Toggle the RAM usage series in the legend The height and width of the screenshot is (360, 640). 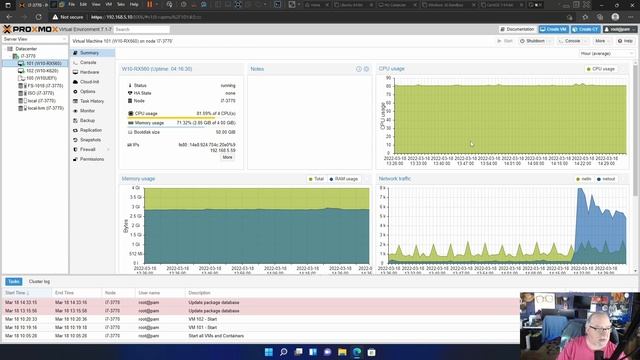pyautogui.click(x=344, y=179)
